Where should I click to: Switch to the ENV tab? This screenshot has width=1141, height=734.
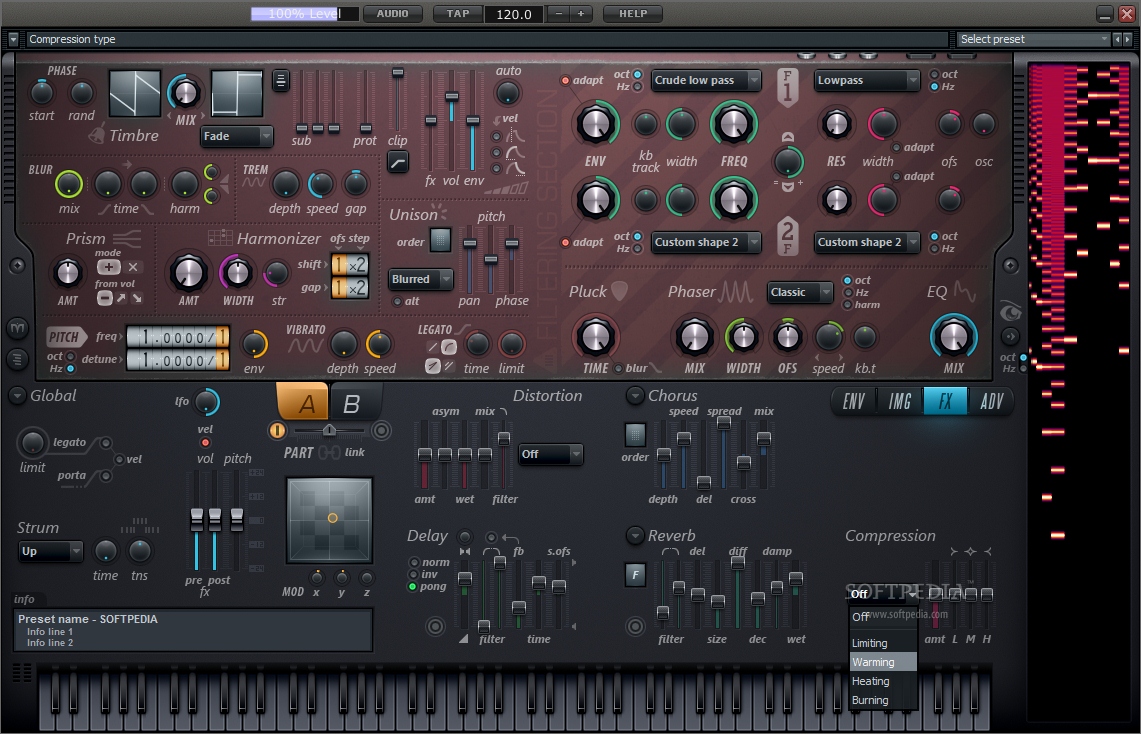click(854, 401)
